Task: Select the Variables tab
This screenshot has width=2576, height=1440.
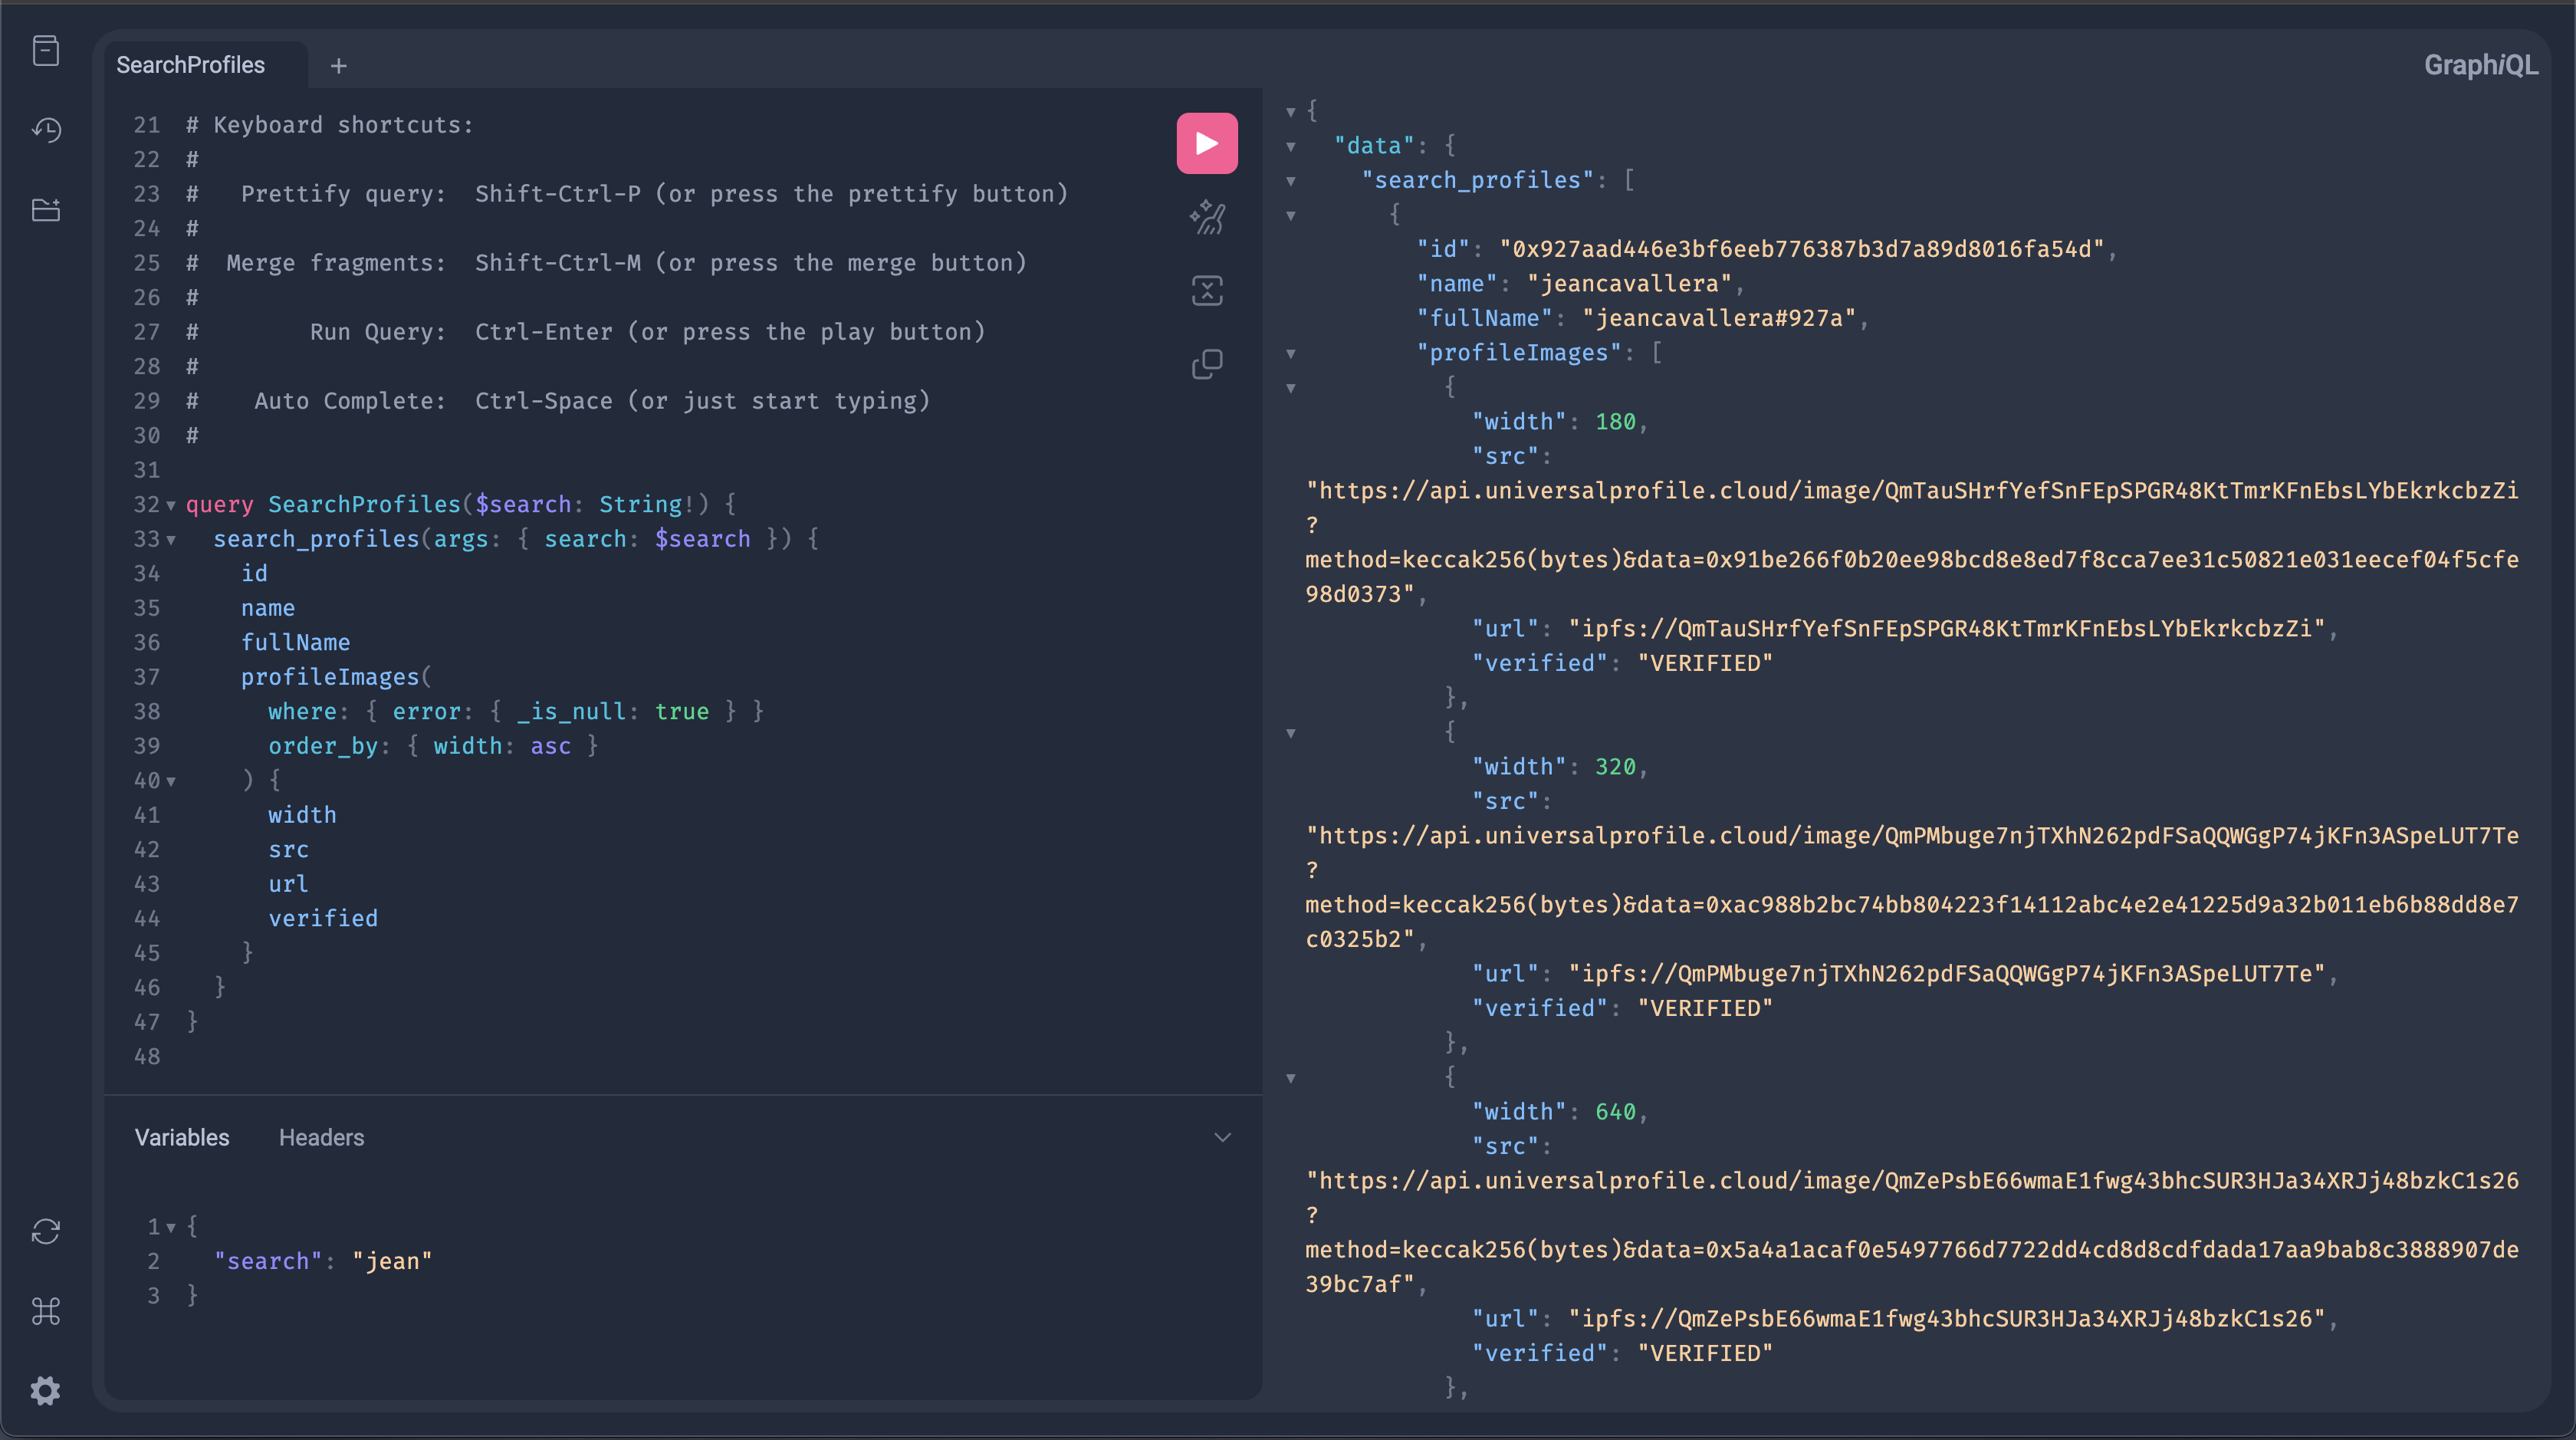Action: point(182,1138)
